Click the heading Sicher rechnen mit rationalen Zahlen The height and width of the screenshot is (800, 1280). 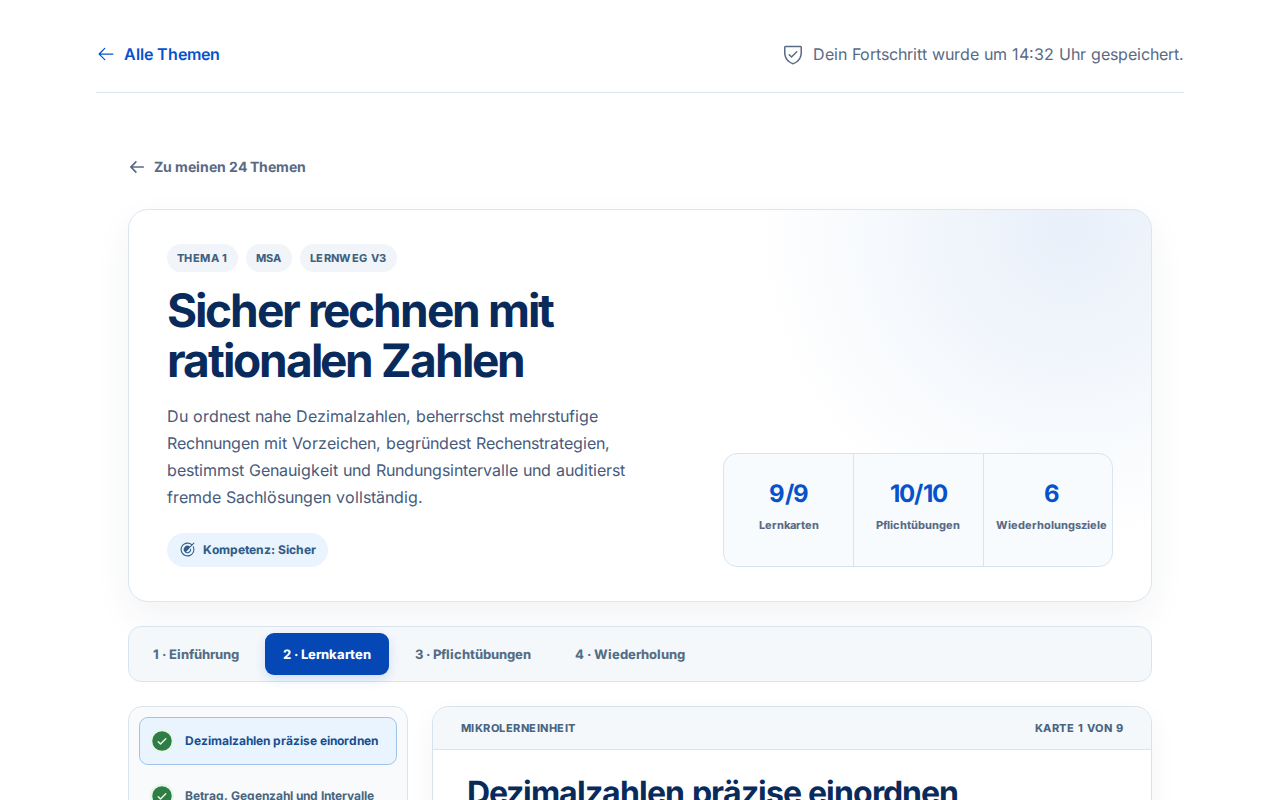click(360, 336)
